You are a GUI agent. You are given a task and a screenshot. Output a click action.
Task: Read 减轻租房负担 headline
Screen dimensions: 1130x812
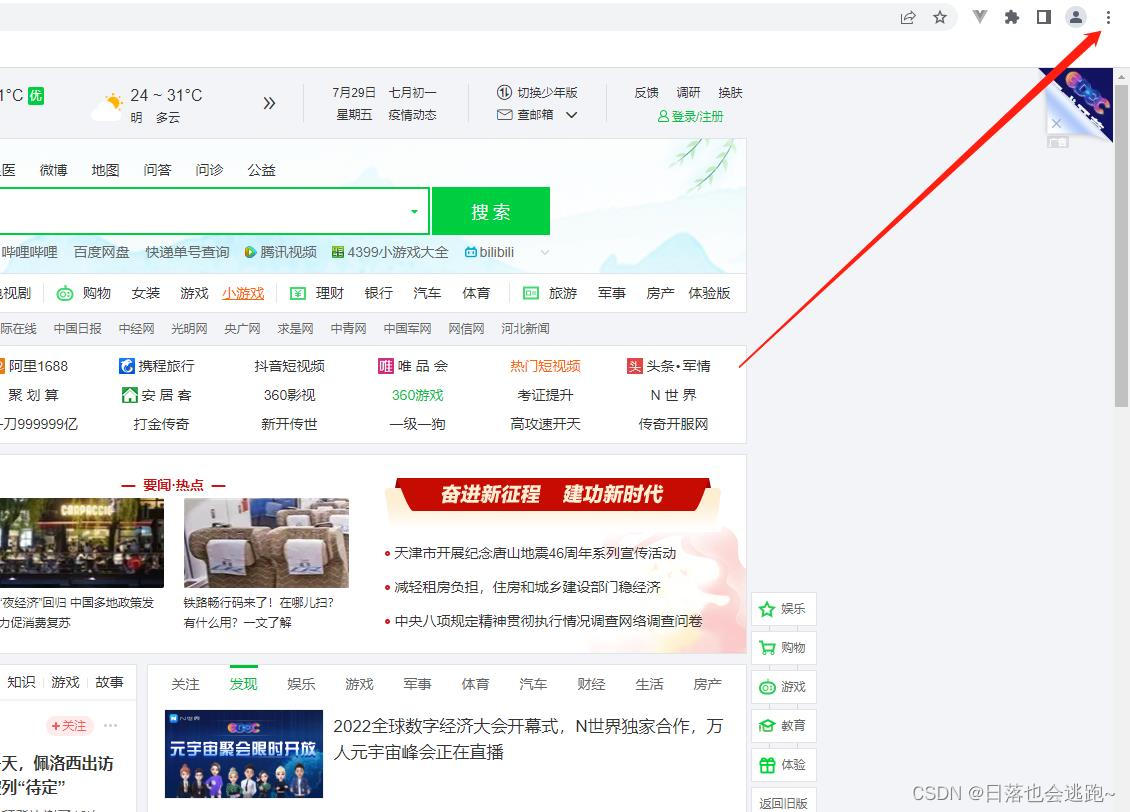pos(527,587)
